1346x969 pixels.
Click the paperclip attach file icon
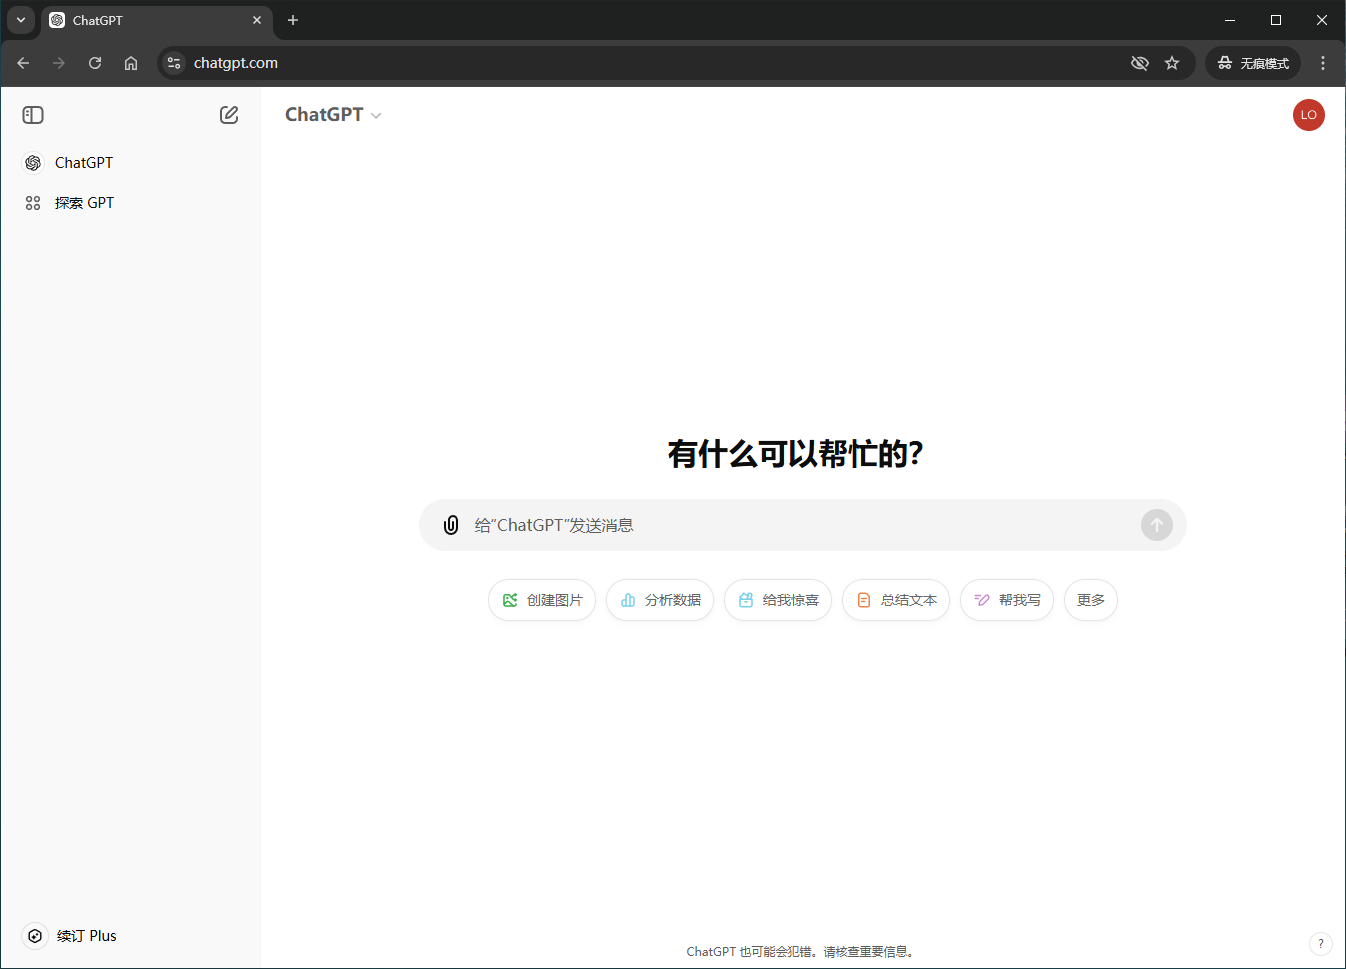[x=451, y=525]
